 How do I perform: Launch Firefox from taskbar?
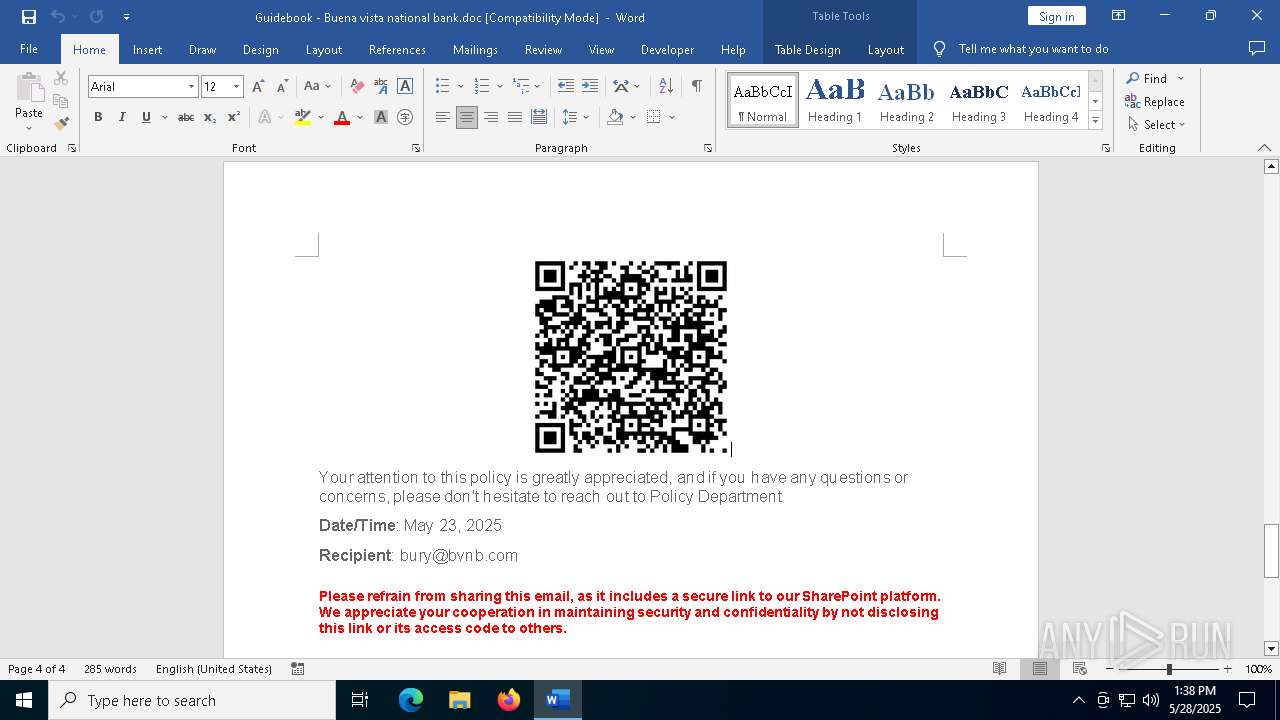point(509,700)
